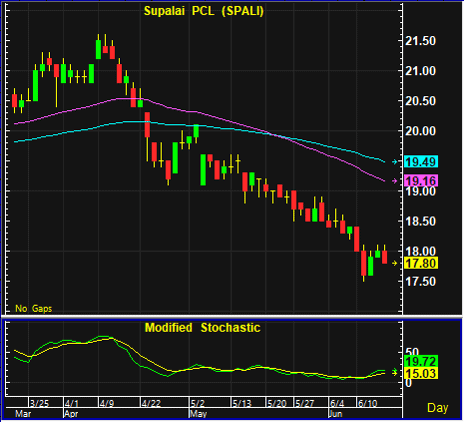
Task: Click the 4/1 date marker
Action: point(72,403)
